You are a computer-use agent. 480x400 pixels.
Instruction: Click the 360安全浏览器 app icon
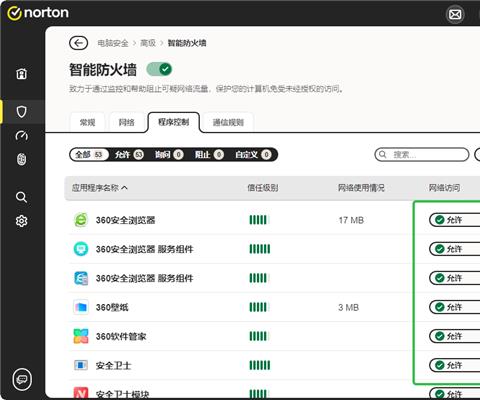point(81,220)
